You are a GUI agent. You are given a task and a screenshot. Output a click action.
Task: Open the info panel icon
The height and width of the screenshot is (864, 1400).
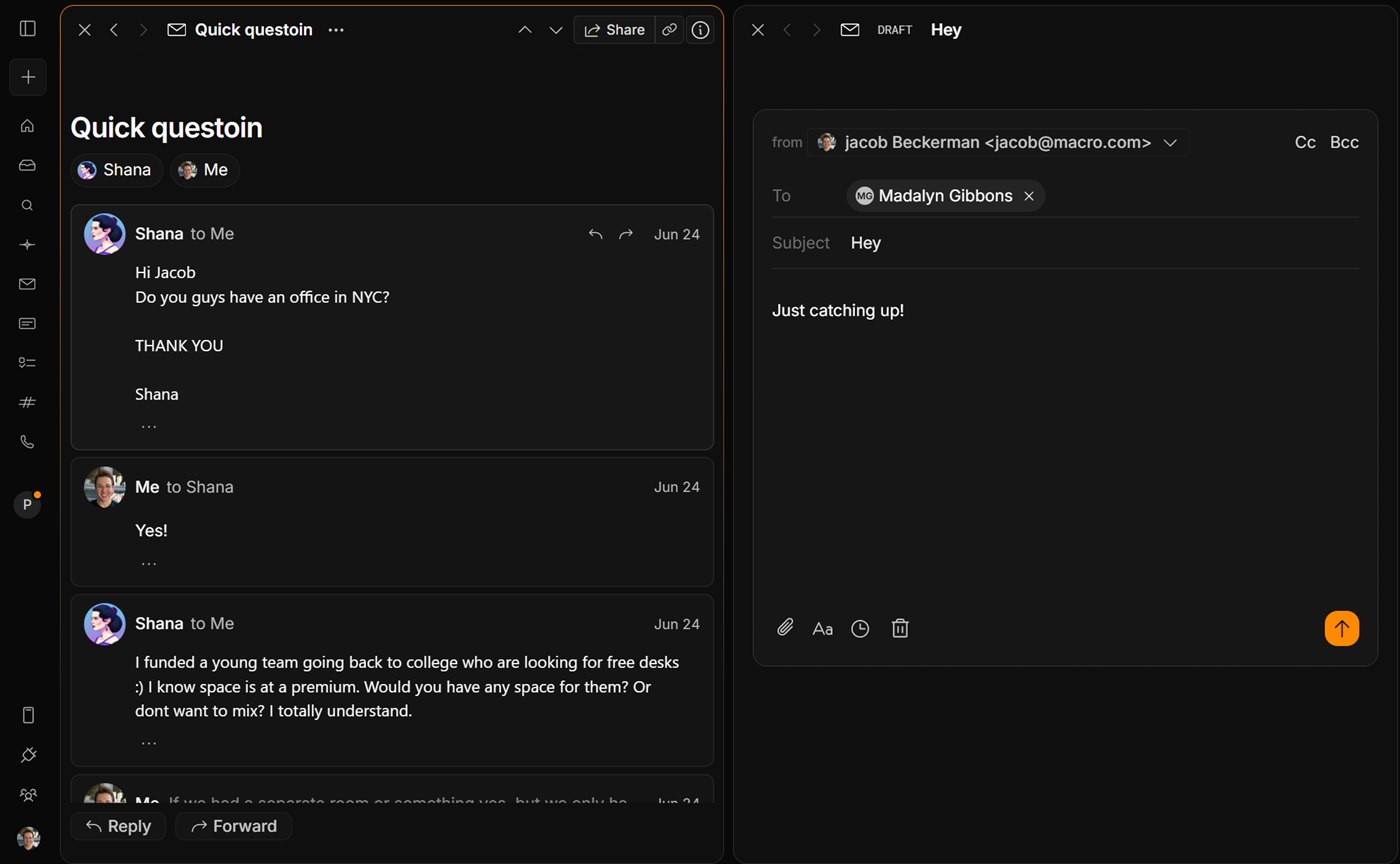point(700,30)
